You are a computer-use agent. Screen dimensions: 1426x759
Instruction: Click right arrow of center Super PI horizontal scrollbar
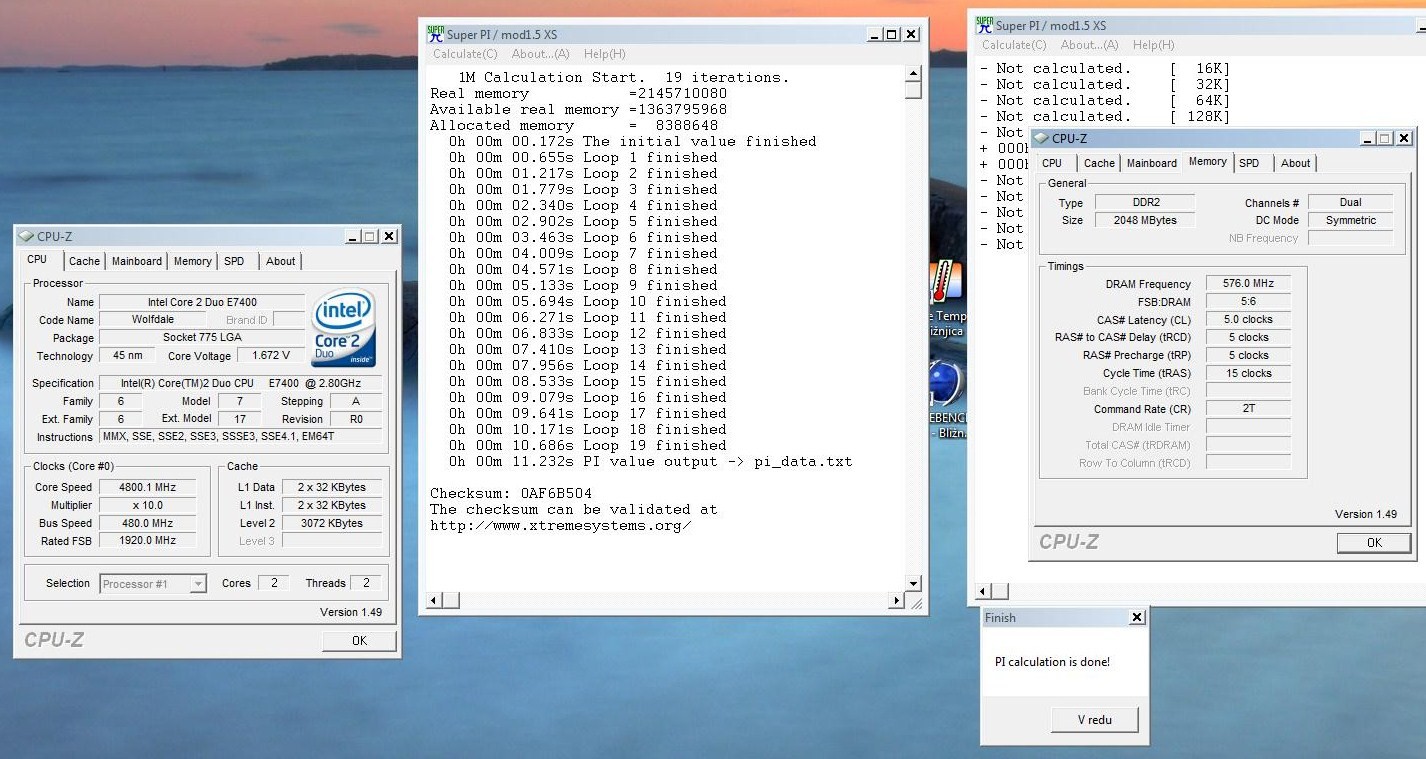896,600
